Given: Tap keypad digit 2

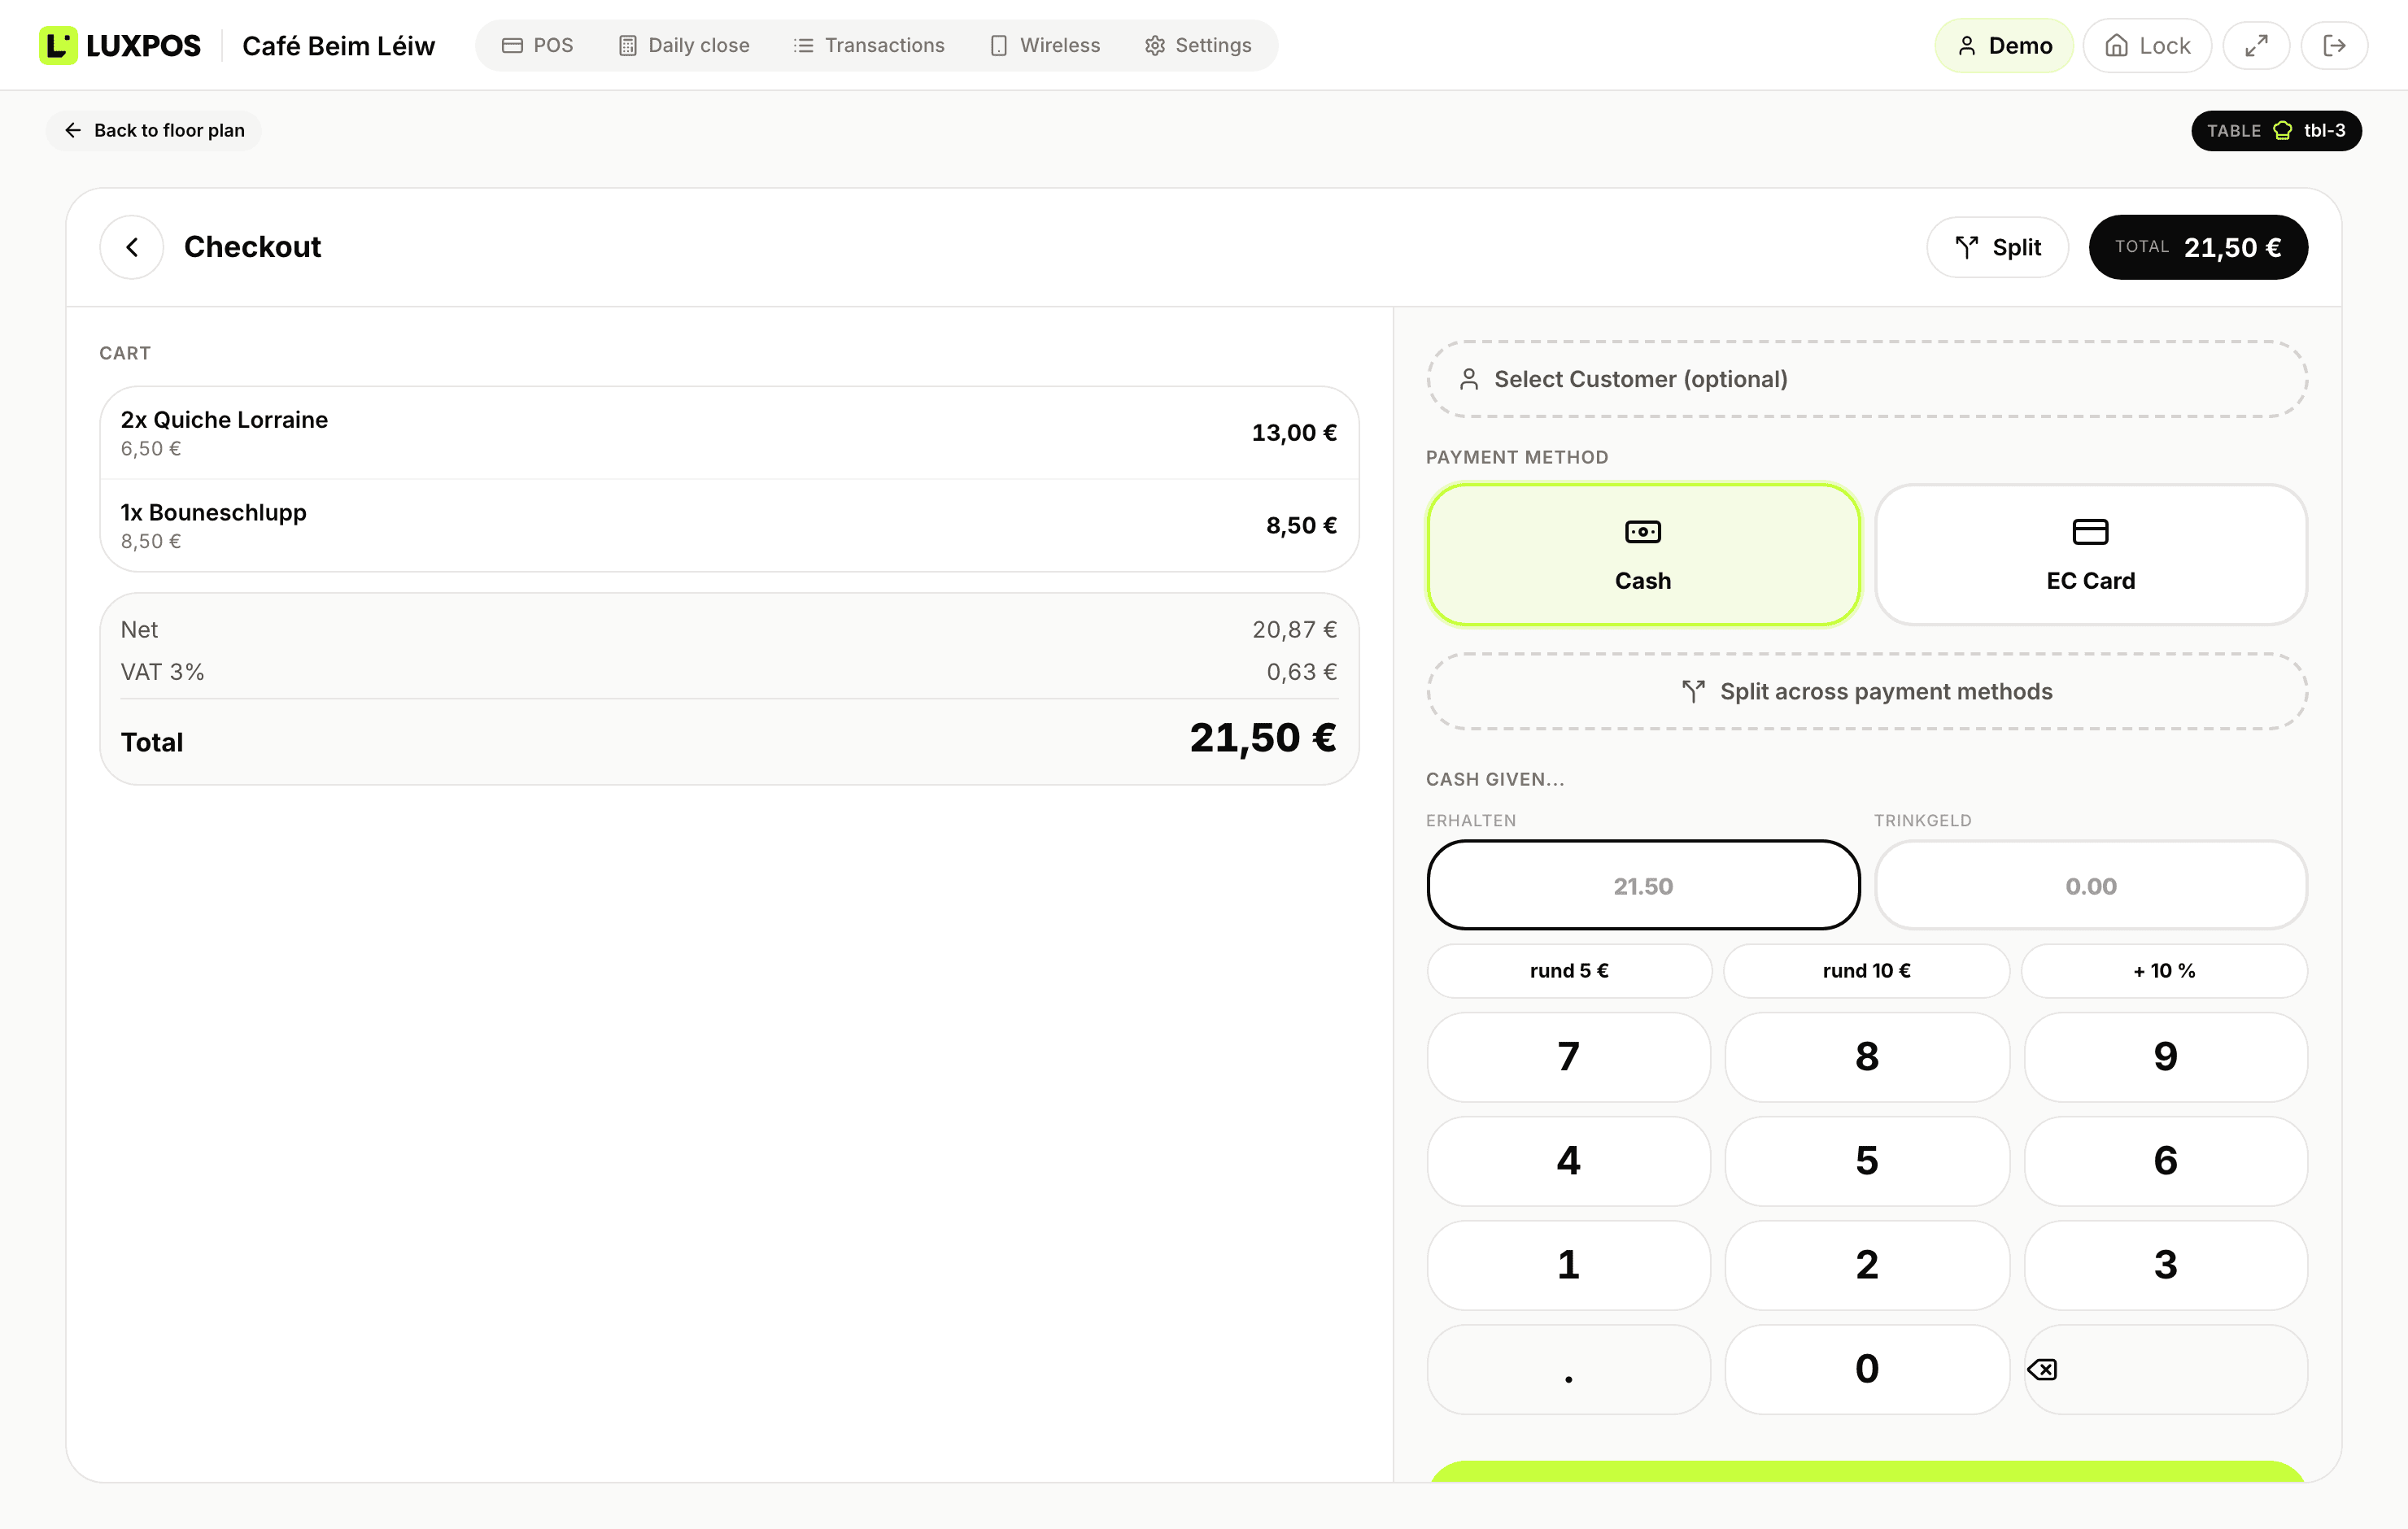Looking at the screenshot, I should 1867,1265.
